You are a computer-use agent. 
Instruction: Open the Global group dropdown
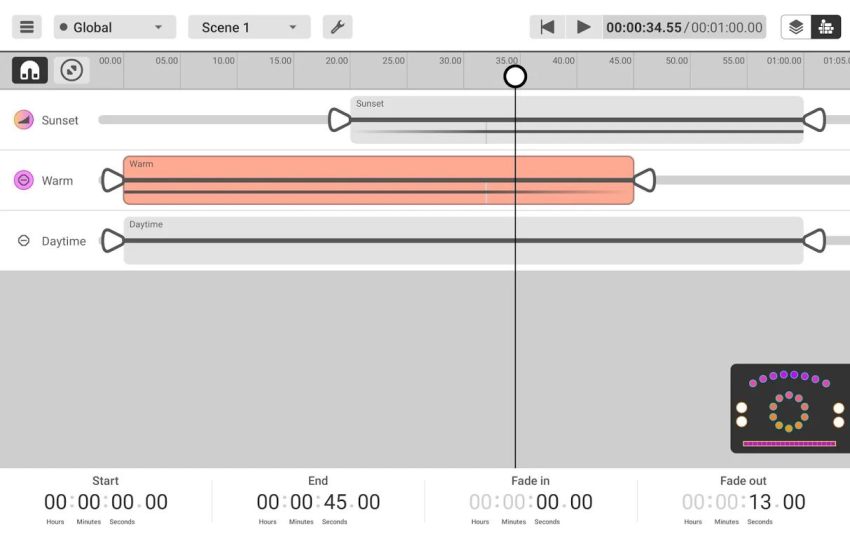click(x=114, y=27)
